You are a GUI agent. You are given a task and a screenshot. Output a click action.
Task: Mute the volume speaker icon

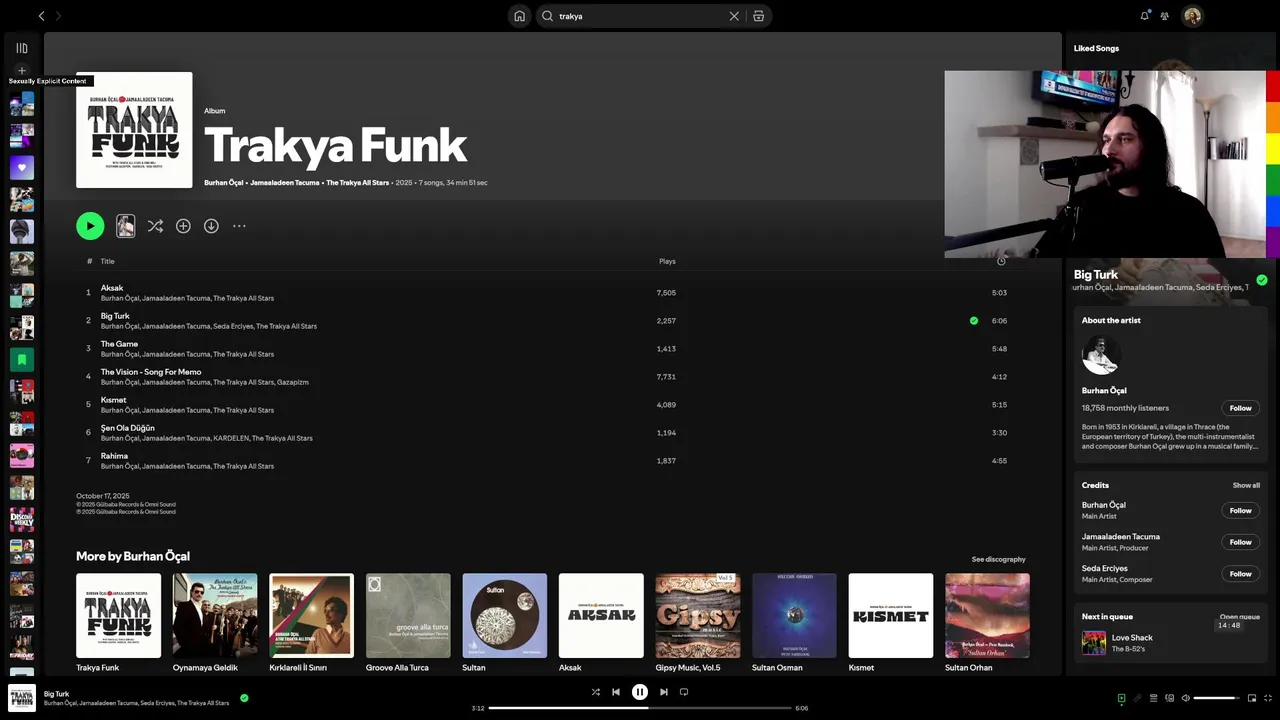coord(1185,698)
